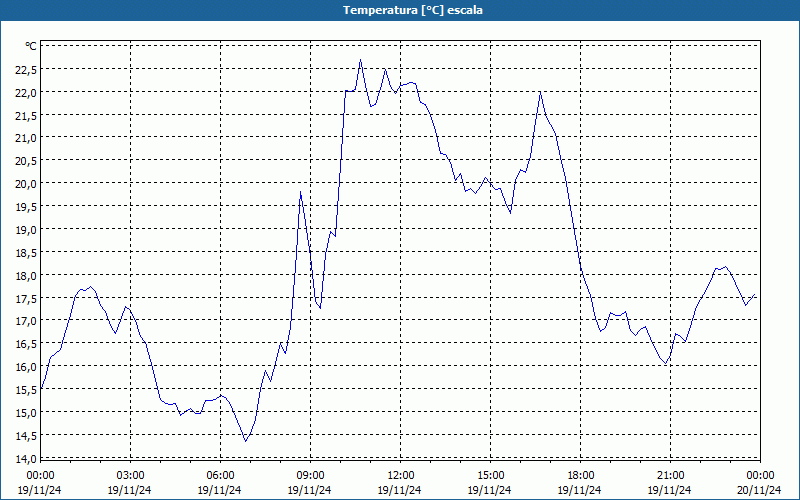Click the 19/11/24 date under 12:00
This screenshot has width=800, height=500.
coord(399,490)
